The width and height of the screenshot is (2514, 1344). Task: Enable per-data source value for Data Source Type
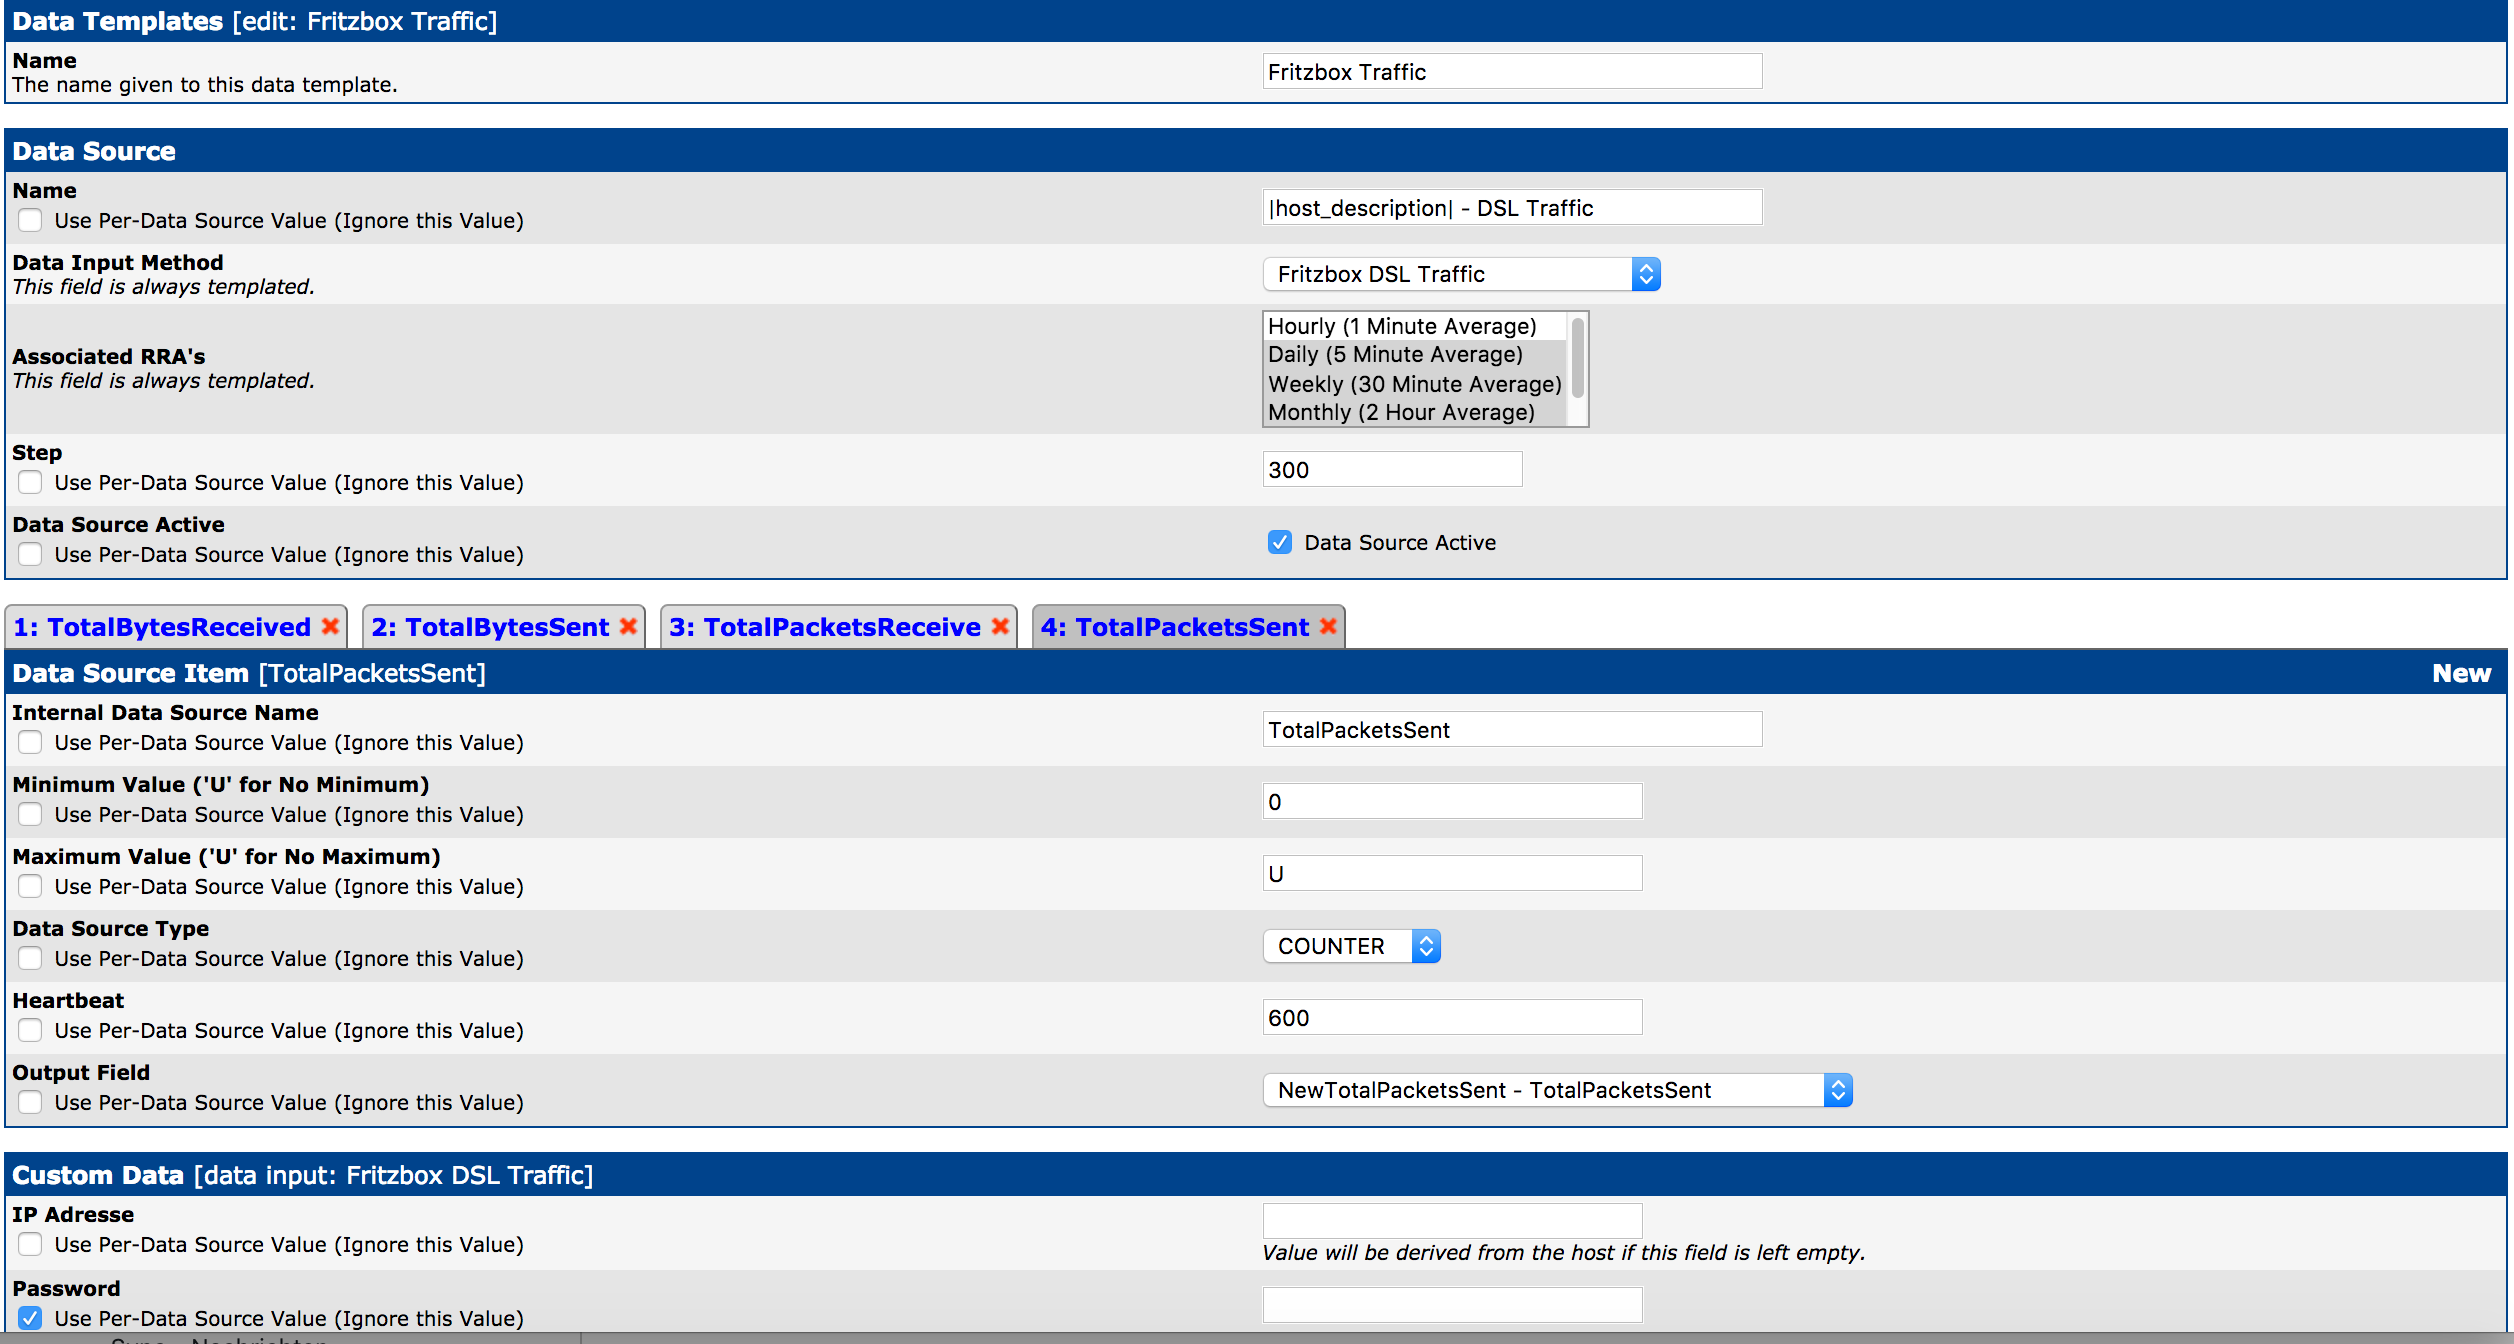[30, 958]
